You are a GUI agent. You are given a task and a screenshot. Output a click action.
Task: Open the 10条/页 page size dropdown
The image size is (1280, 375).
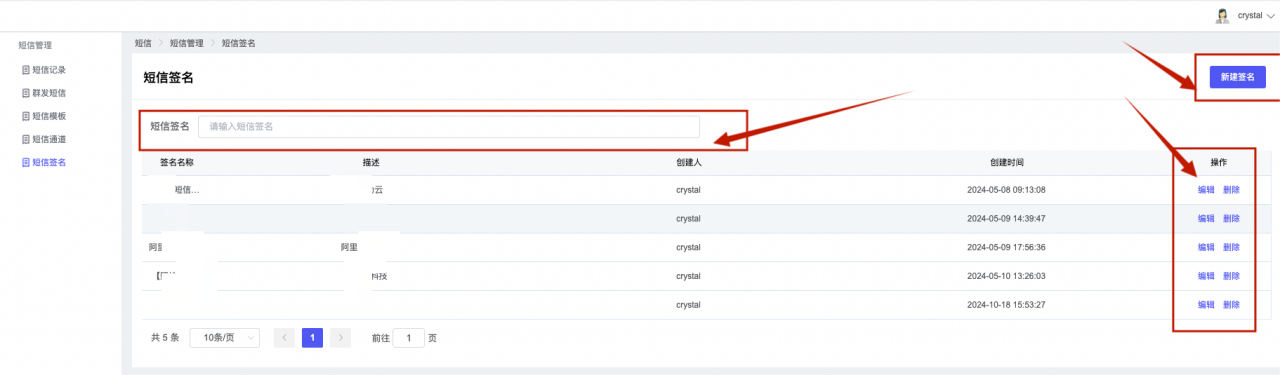click(225, 338)
